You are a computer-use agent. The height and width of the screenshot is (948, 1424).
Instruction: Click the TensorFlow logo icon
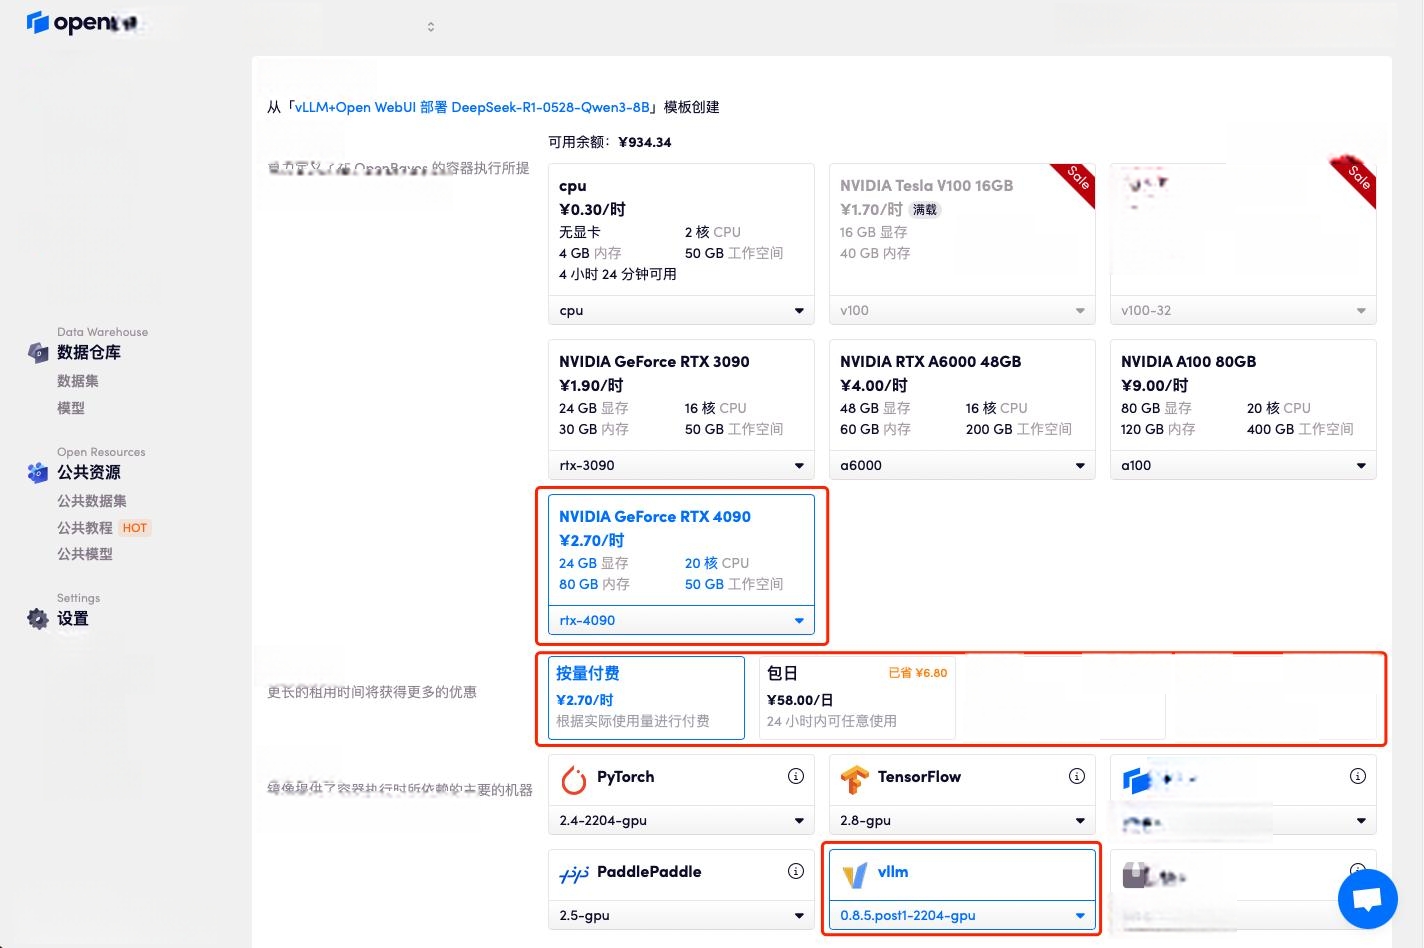coord(855,779)
